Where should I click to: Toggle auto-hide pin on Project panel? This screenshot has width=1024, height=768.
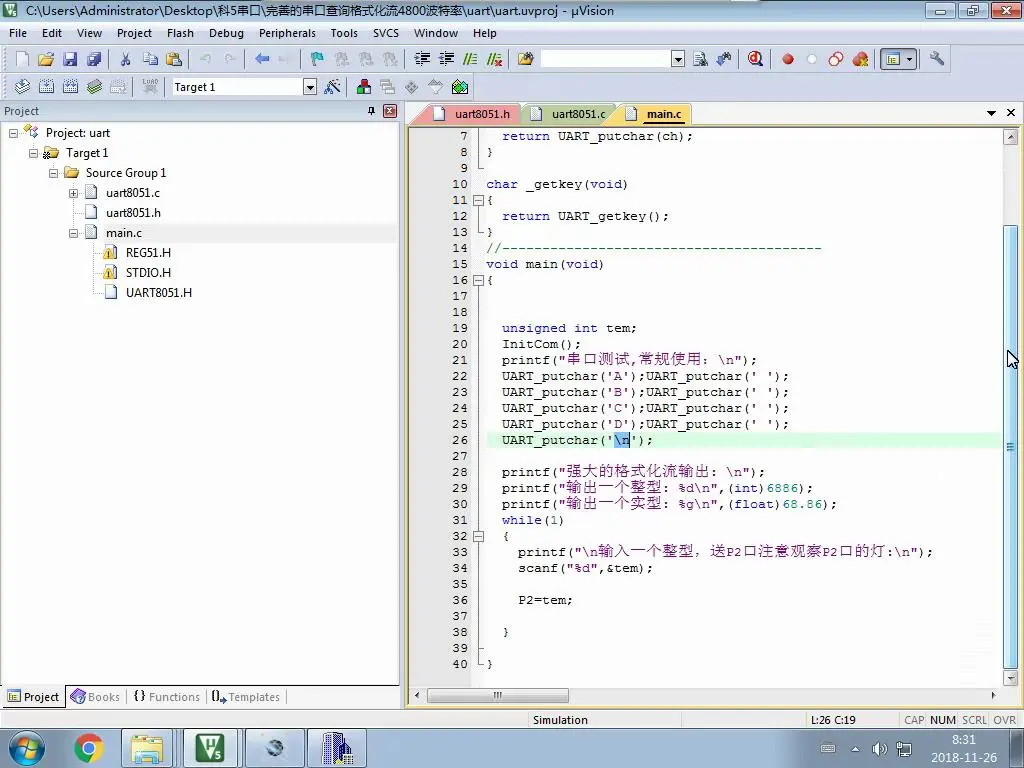tap(372, 111)
